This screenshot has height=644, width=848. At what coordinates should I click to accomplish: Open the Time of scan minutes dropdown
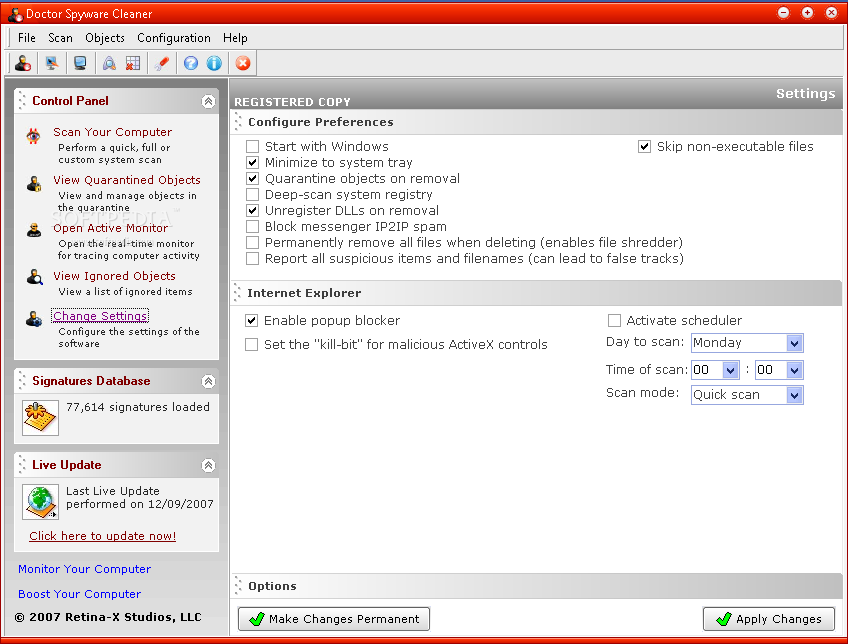point(794,370)
